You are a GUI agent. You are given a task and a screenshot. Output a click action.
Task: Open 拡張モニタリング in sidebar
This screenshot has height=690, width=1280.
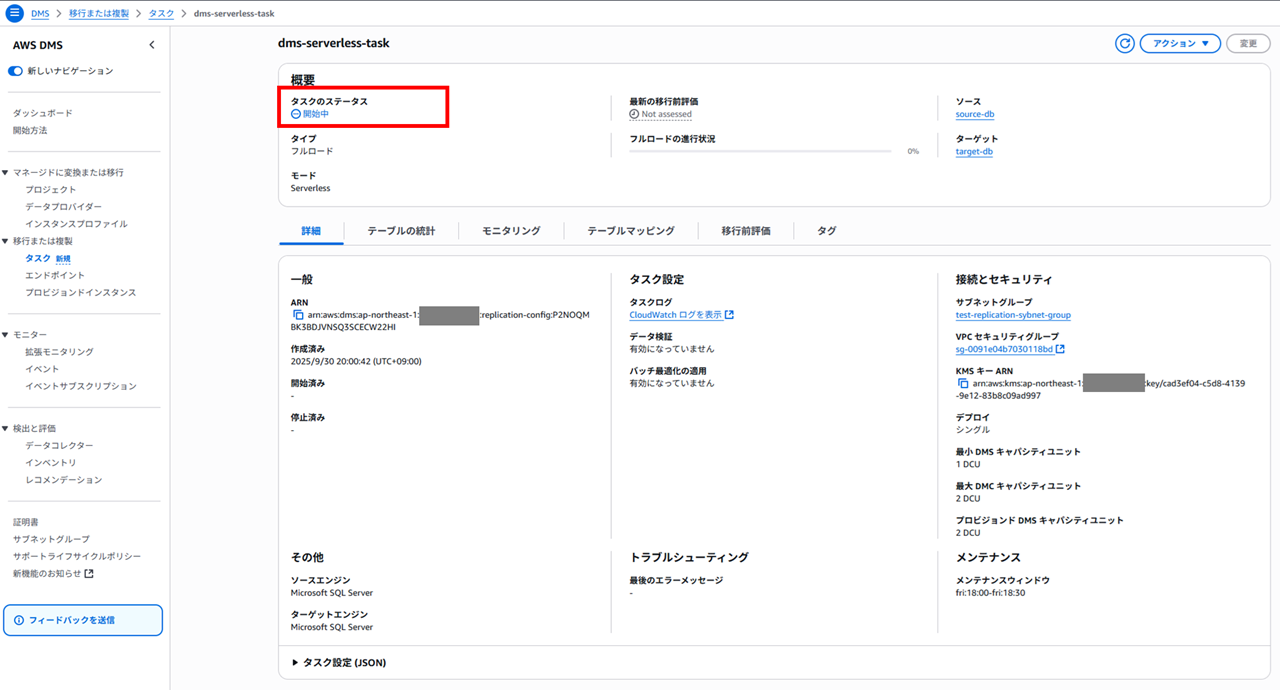tap(59, 352)
